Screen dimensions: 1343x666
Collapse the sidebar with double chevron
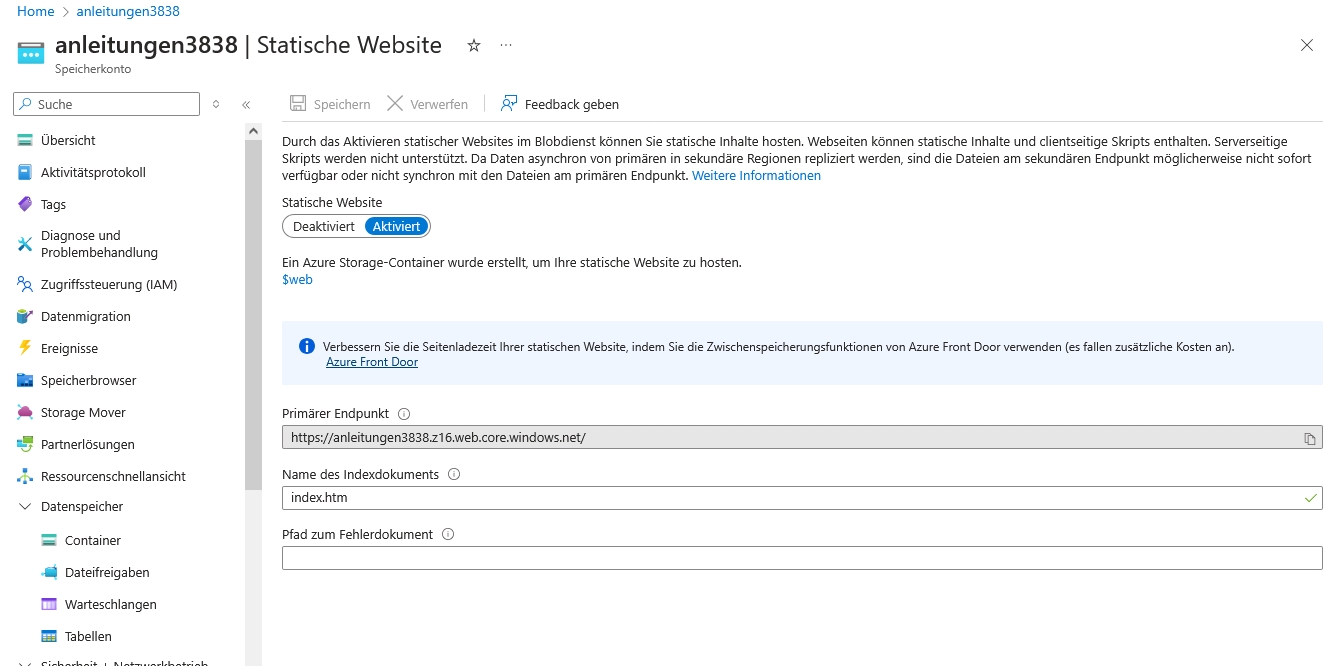246,105
